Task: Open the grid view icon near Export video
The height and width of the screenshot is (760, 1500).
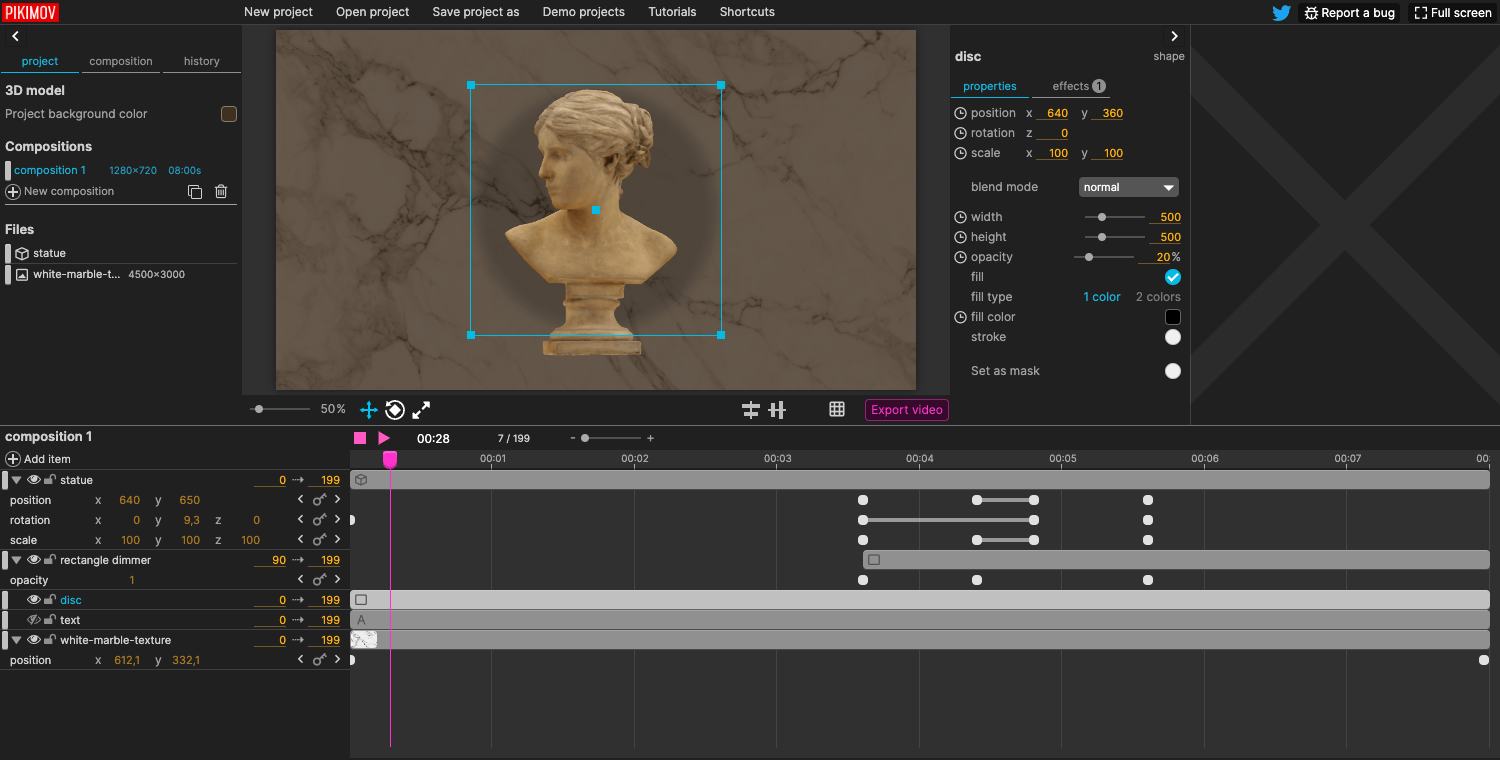Action: 837,409
